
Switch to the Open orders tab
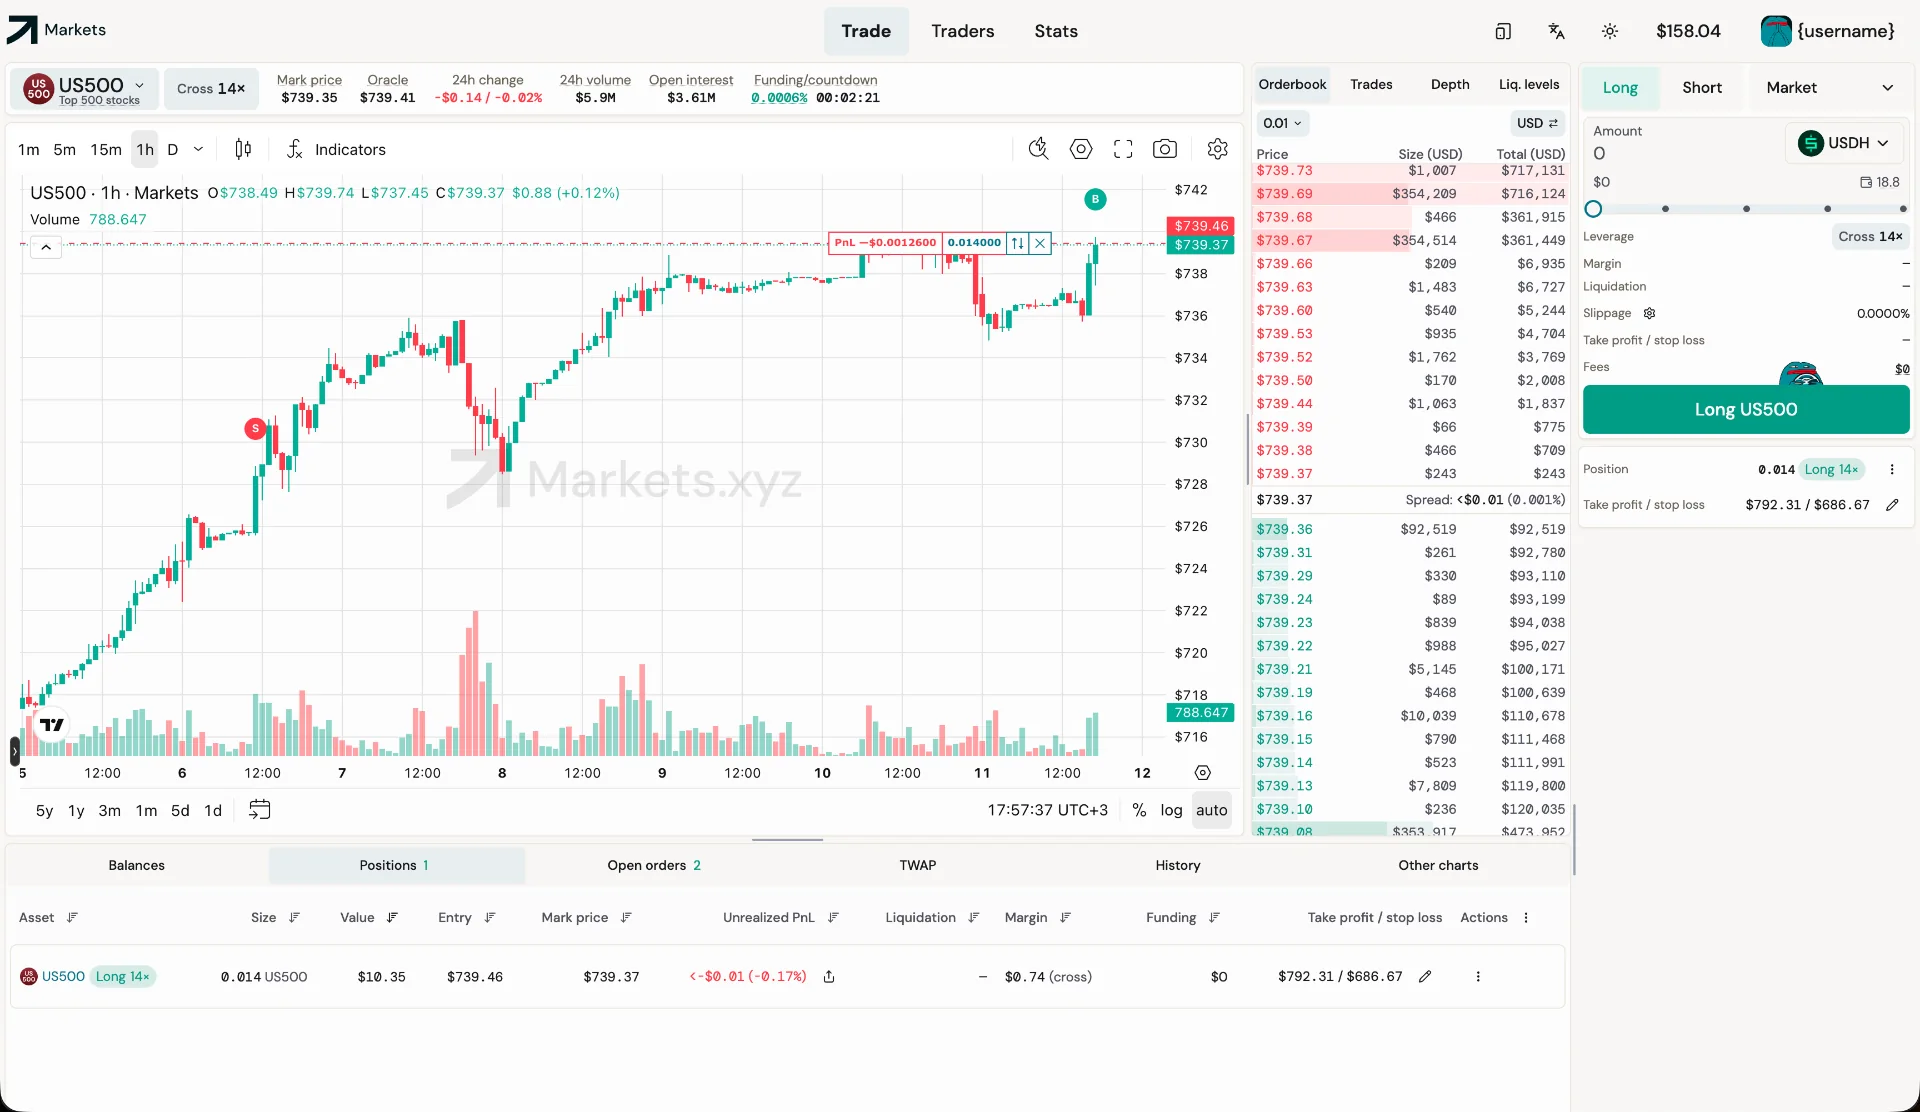[654, 865]
